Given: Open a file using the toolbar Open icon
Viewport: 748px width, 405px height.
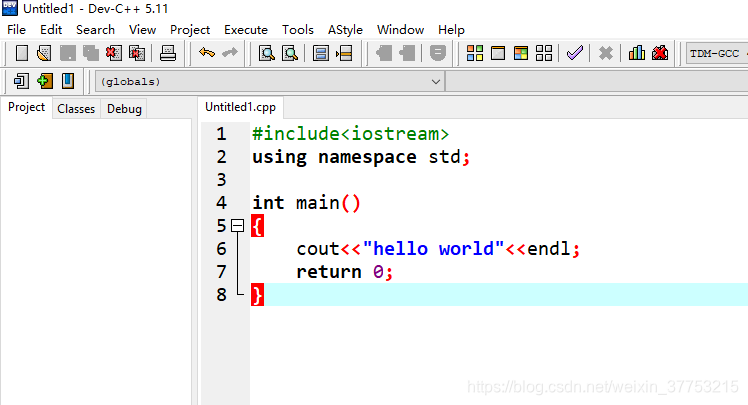Looking at the screenshot, I should pos(44,53).
